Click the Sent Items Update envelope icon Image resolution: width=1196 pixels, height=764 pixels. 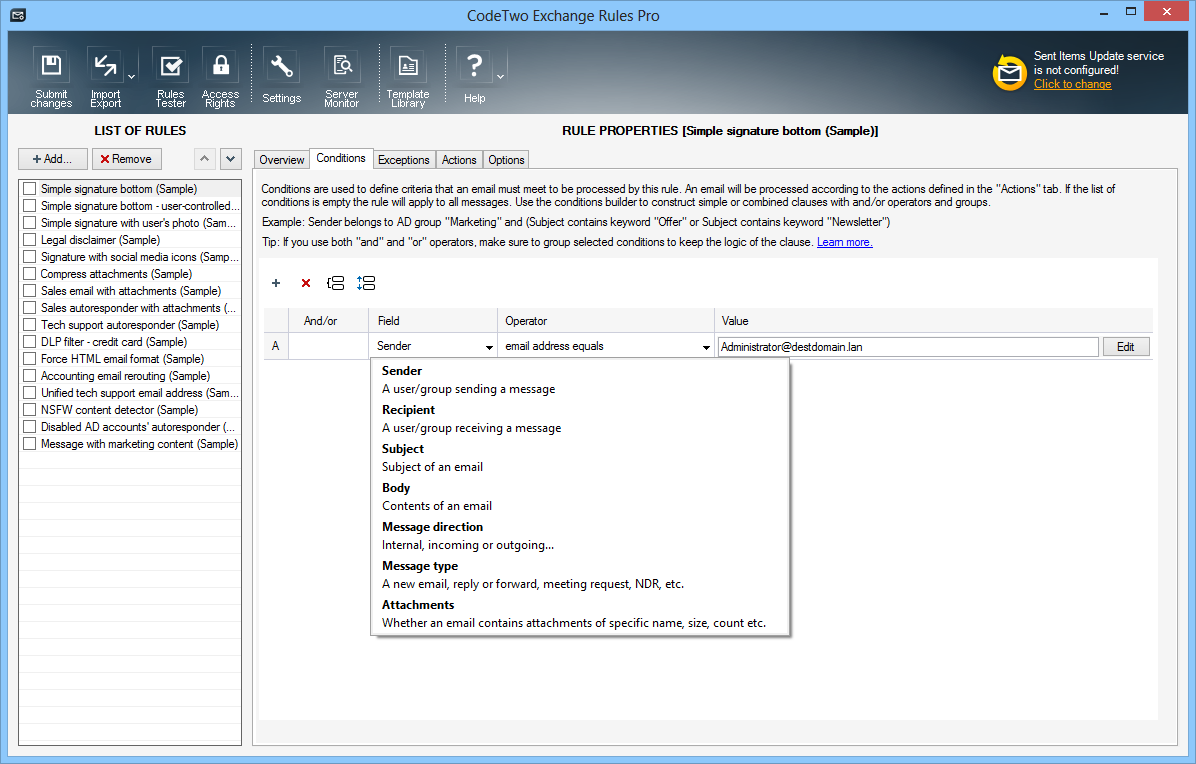pos(1009,72)
